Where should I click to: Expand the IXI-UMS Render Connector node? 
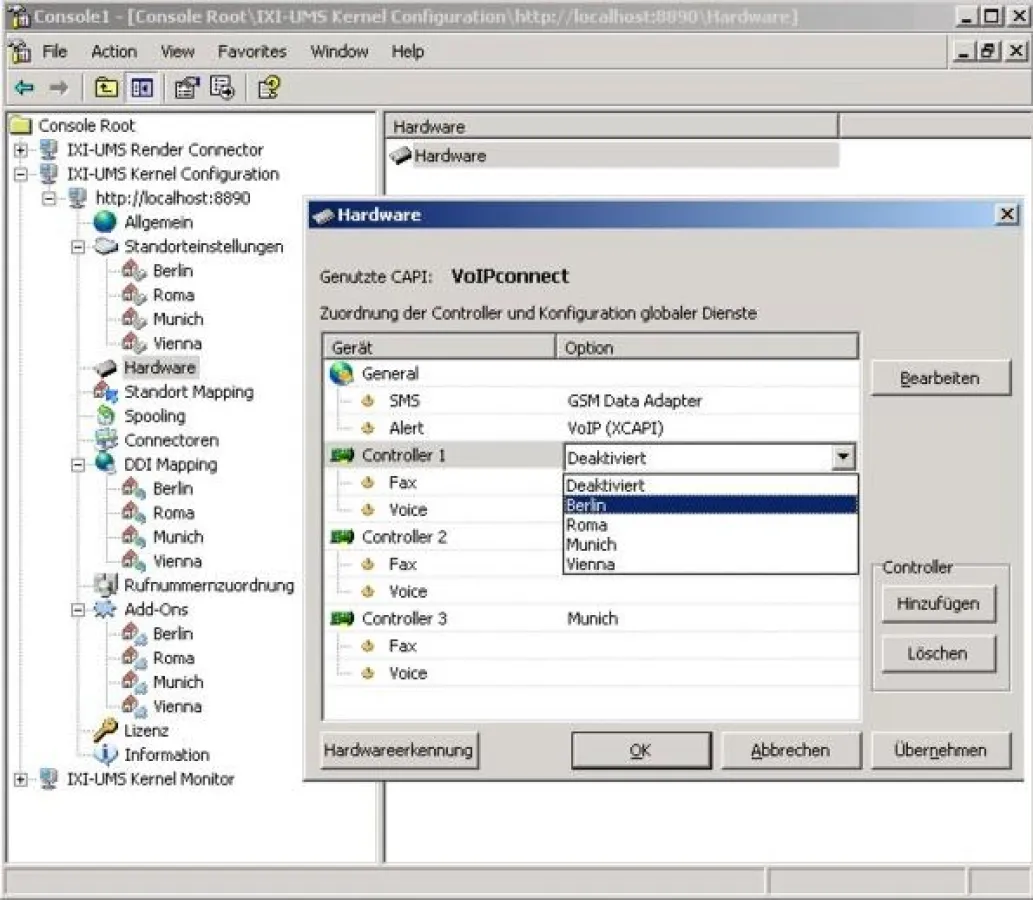click(20, 150)
